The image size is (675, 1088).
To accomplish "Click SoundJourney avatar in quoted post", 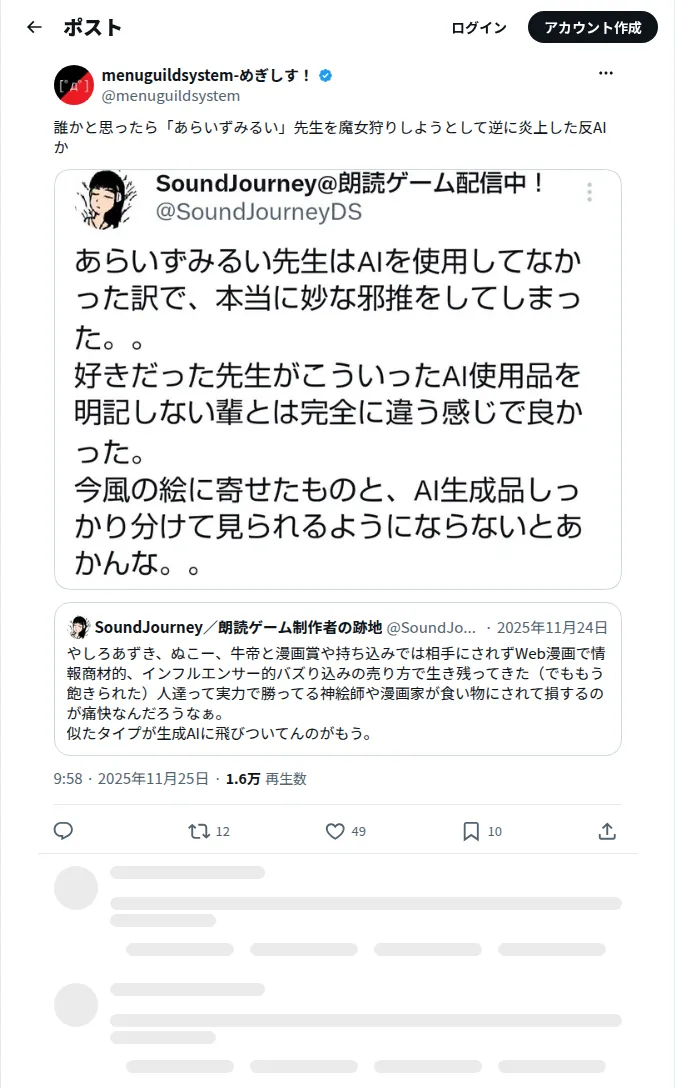I will (x=78, y=627).
